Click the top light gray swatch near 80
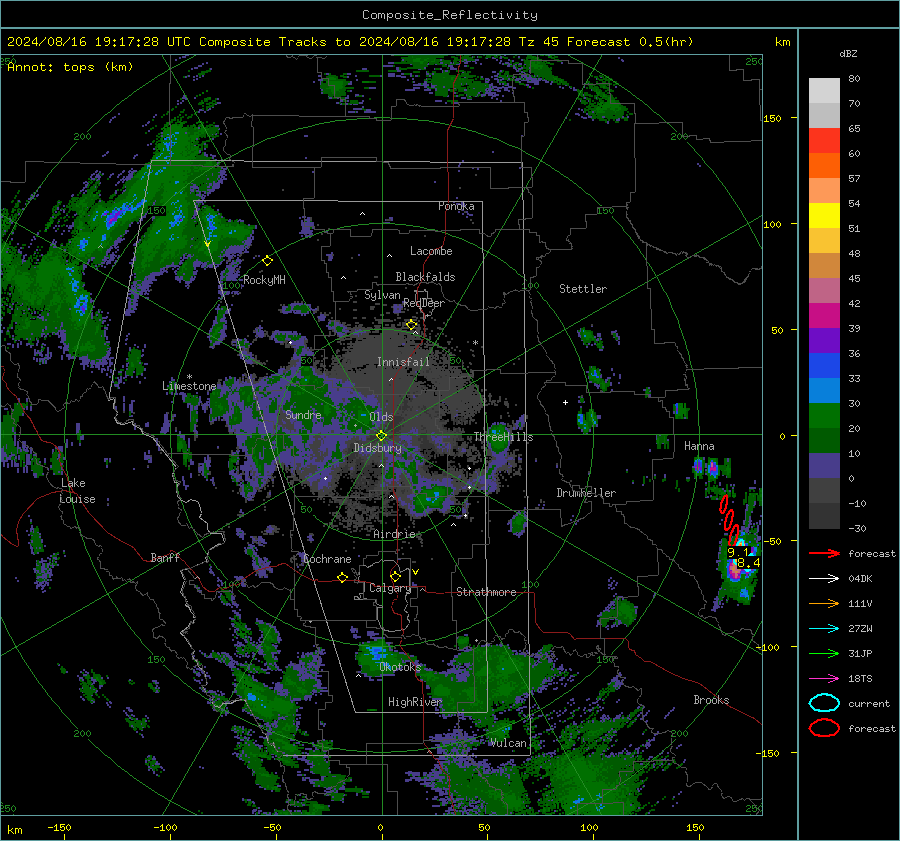 [x=824, y=91]
